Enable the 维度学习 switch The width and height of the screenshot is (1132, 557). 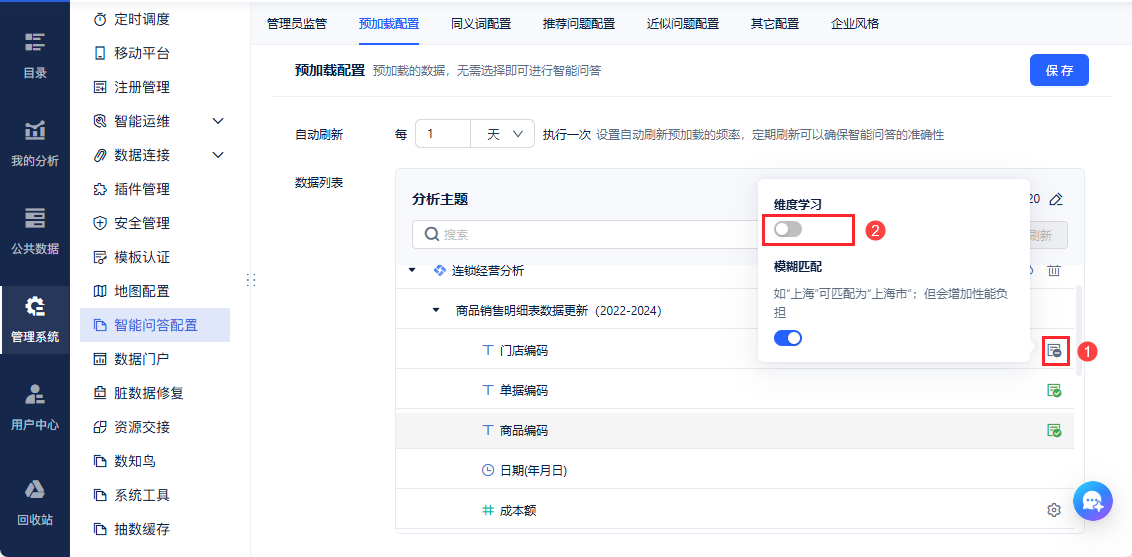[788, 229]
